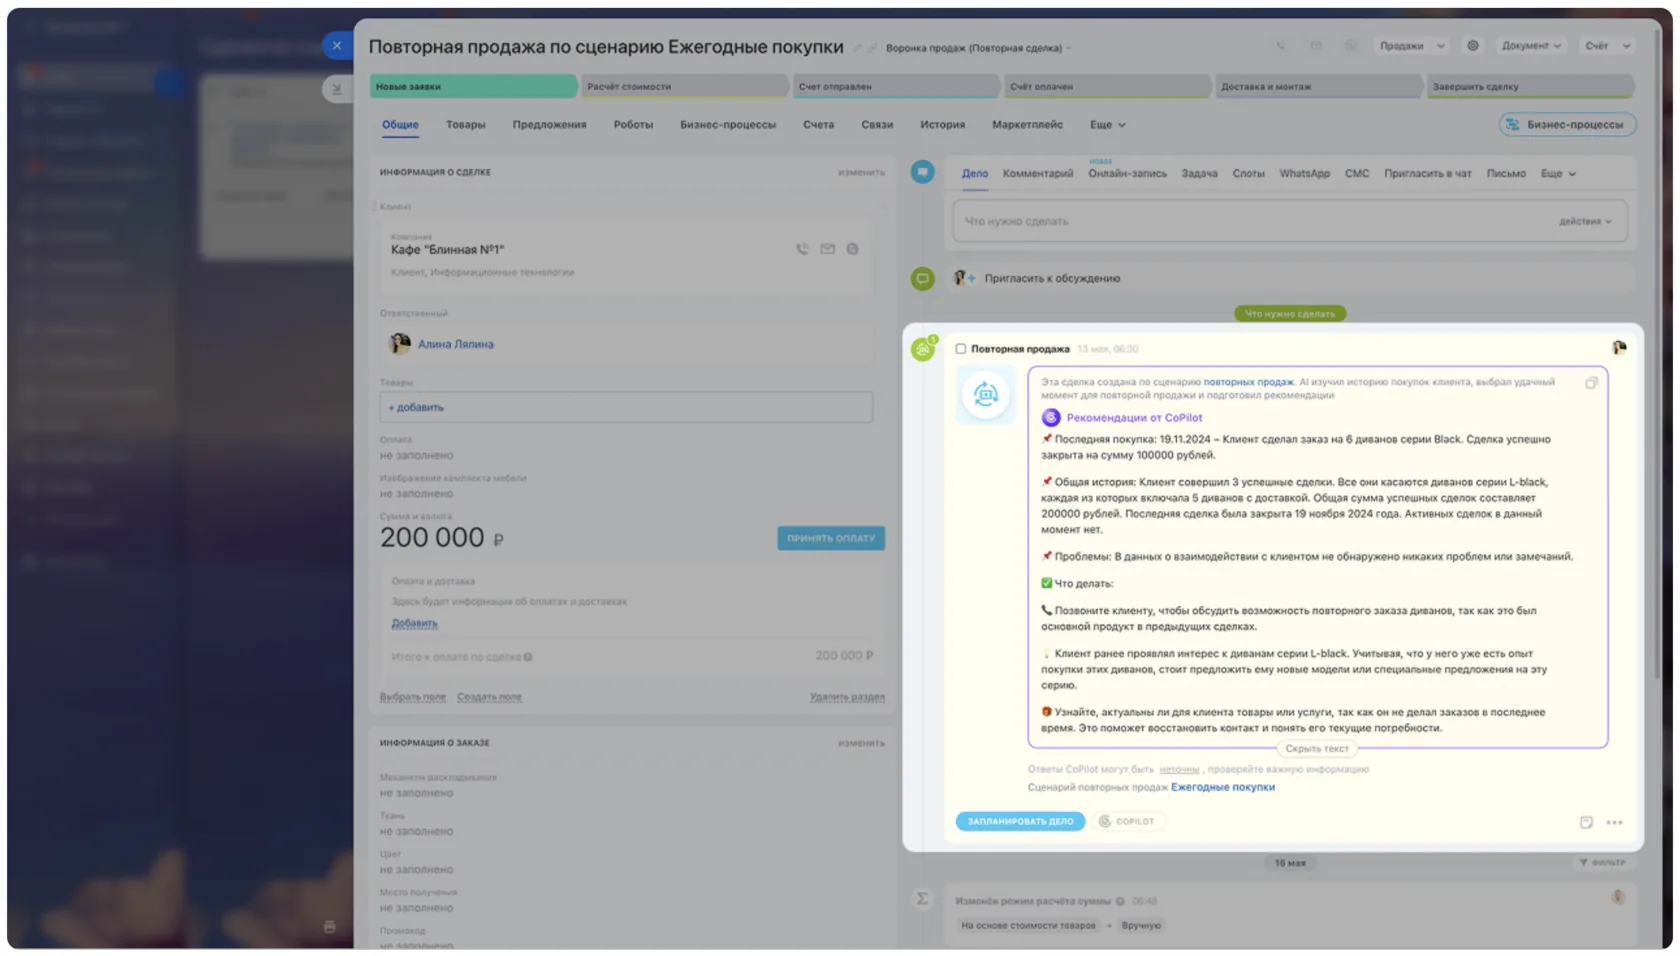Click the settings gear icon in deal header
Screen dimensions: 1680x956
(x=1472, y=46)
